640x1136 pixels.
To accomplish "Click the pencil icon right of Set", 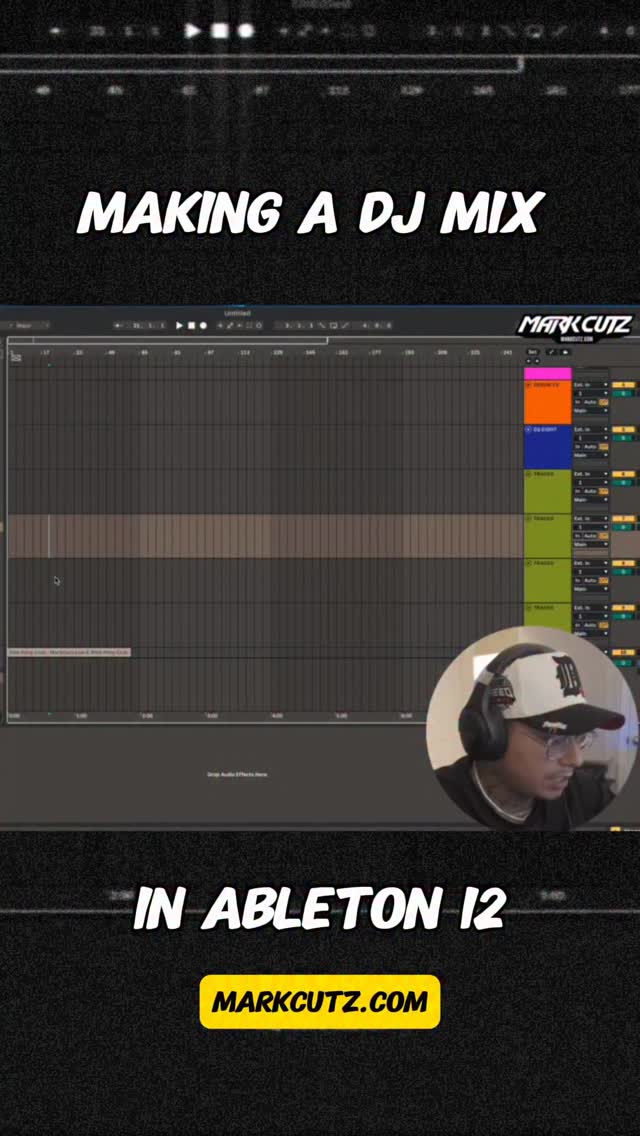I will coord(552,352).
